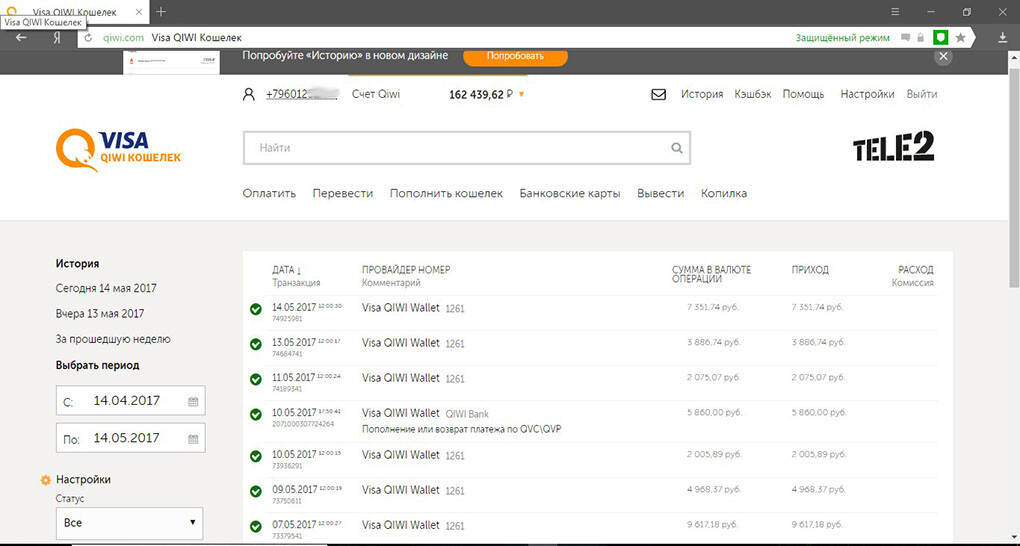The height and width of the screenshot is (546, 1020).
Task: Open the Банковские карты menu item
Action: (x=570, y=193)
